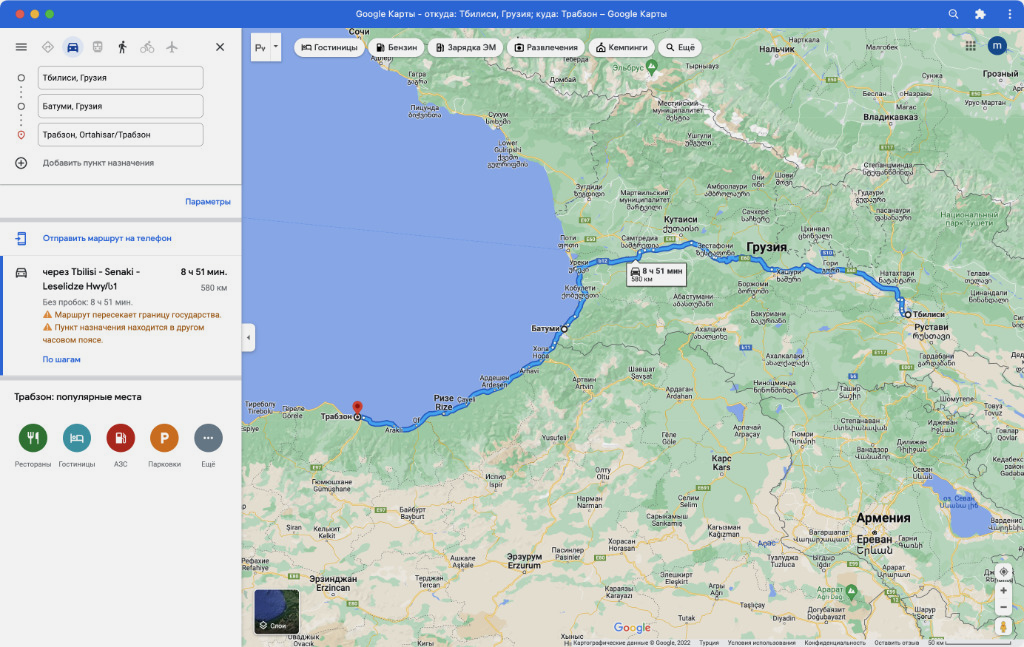Click the extensions puzzle icon

click(980, 14)
